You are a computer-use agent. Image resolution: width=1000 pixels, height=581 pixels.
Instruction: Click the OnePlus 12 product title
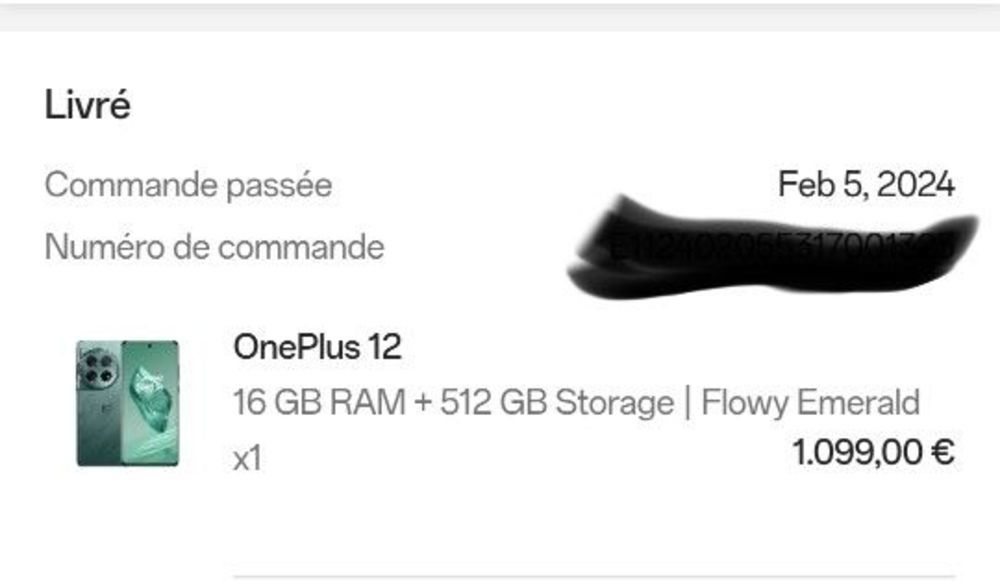(x=317, y=347)
